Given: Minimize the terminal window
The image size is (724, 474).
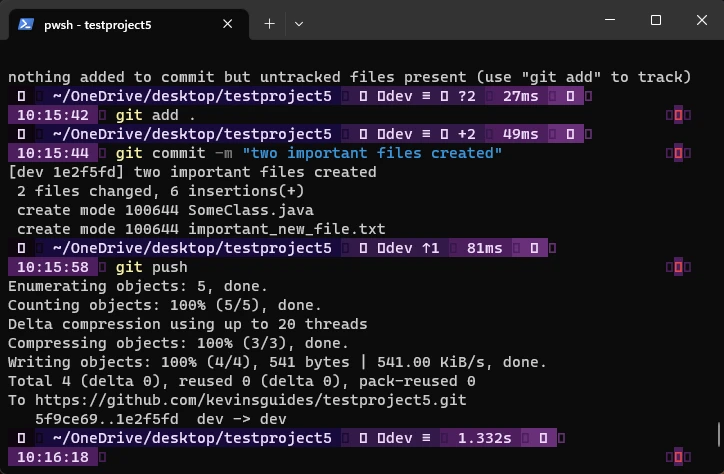Looking at the screenshot, I should pos(610,20).
